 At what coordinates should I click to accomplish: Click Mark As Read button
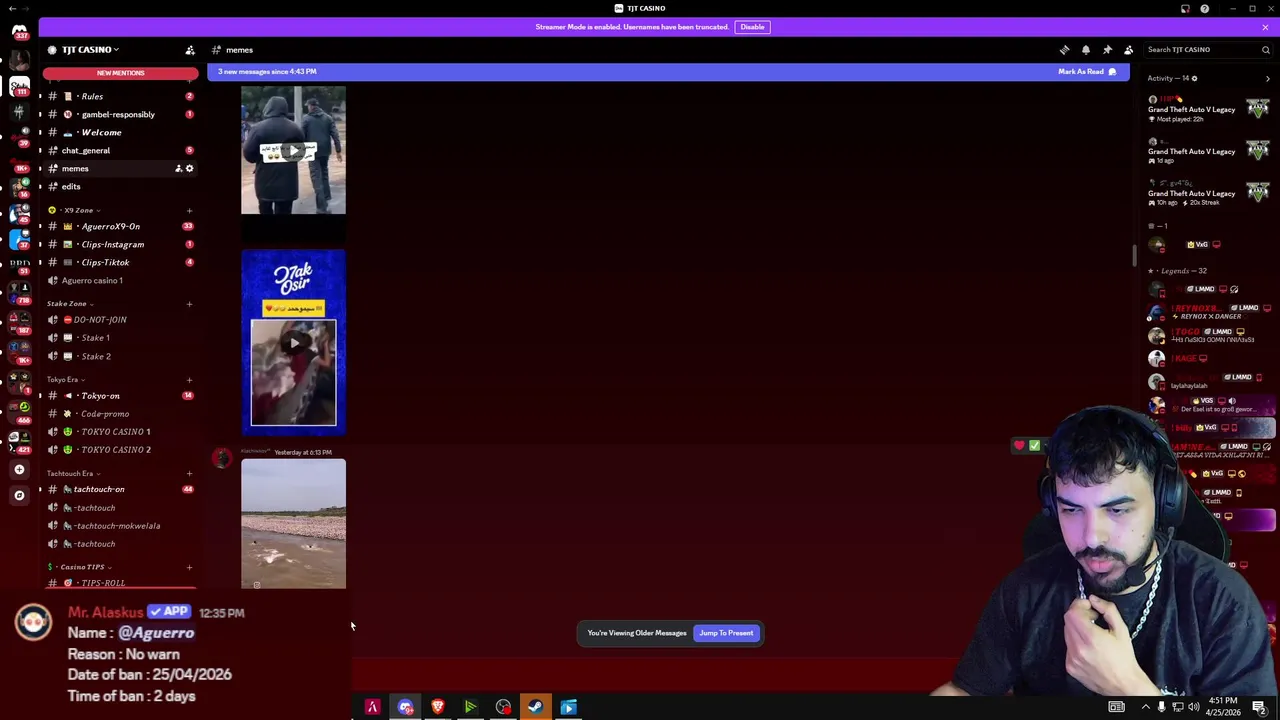click(1087, 72)
